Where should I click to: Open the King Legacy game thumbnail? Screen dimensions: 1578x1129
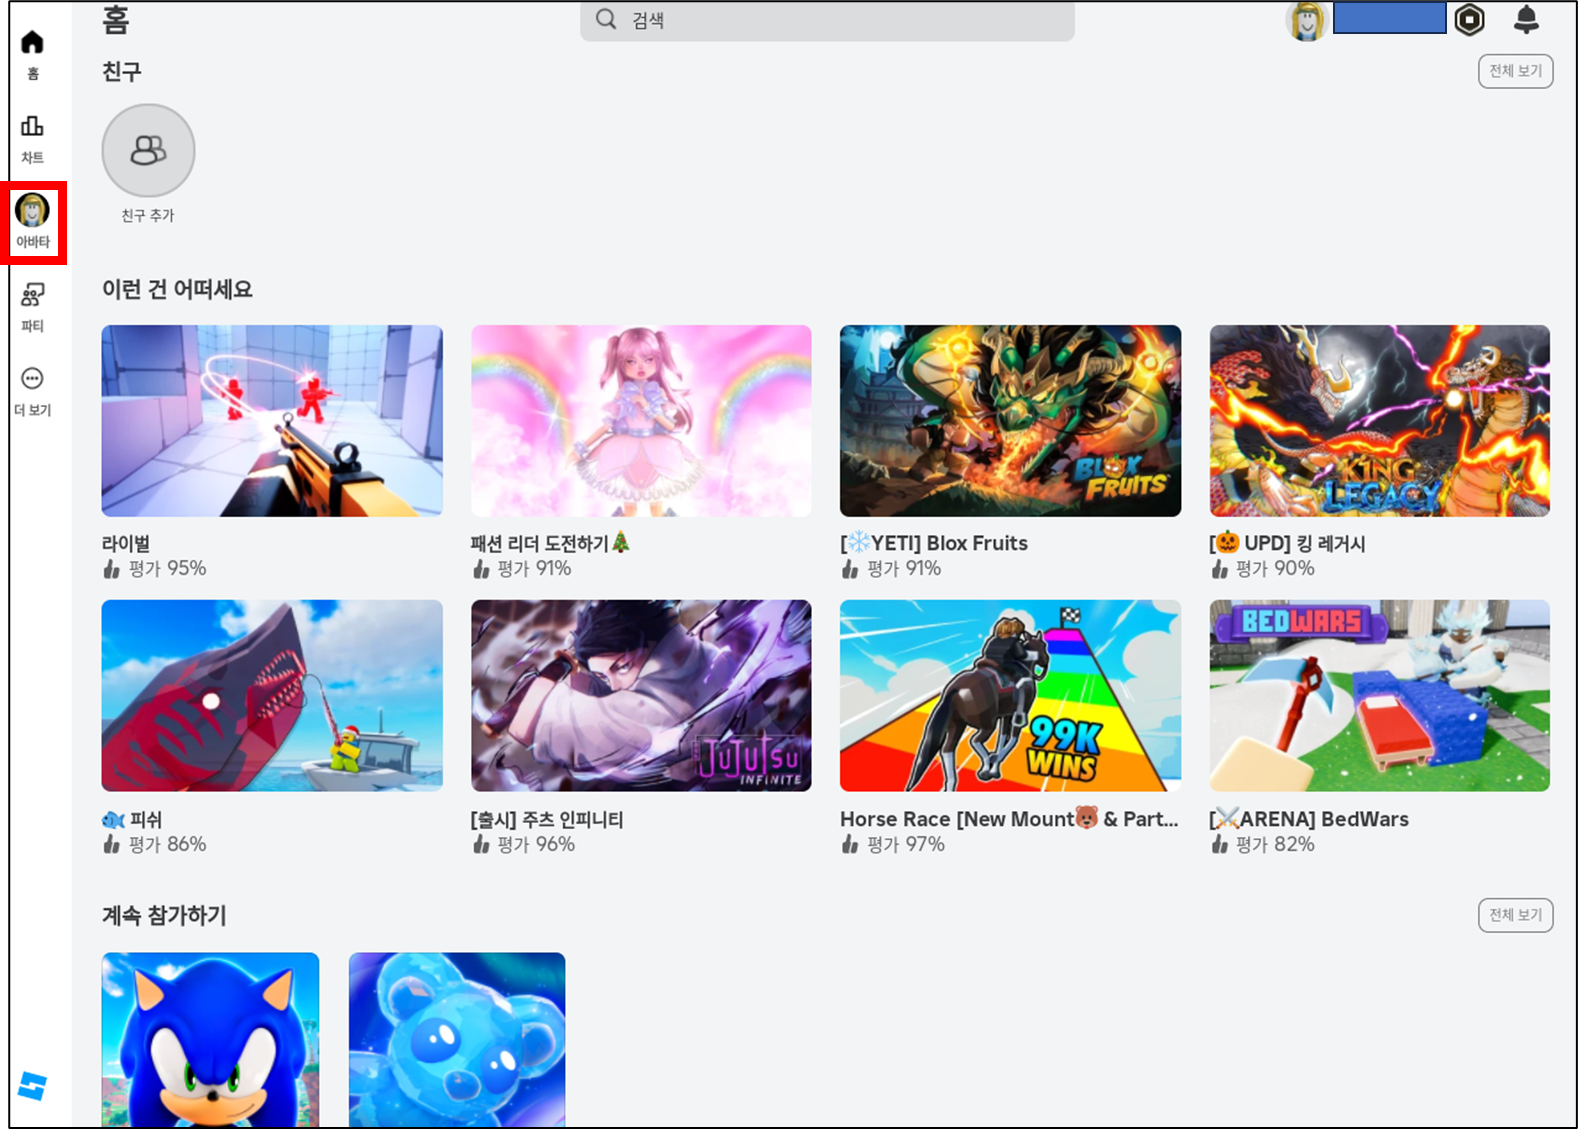coord(1380,421)
